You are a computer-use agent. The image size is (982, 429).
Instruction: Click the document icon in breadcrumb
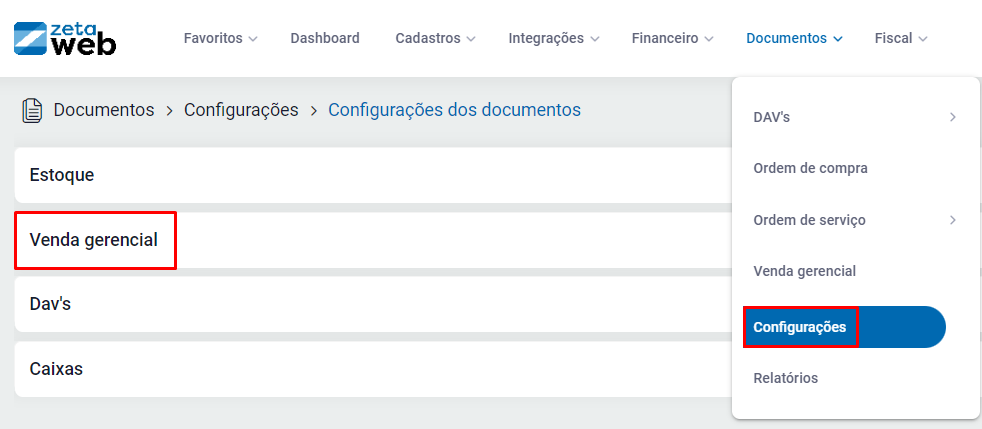(32, 110)
